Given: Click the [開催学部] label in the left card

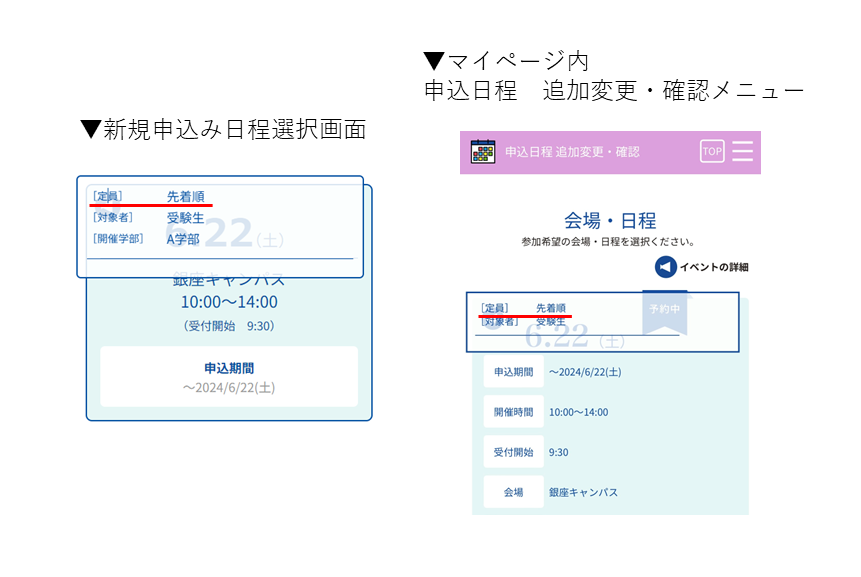Looking at the screenshot, I should click(118, 239).
